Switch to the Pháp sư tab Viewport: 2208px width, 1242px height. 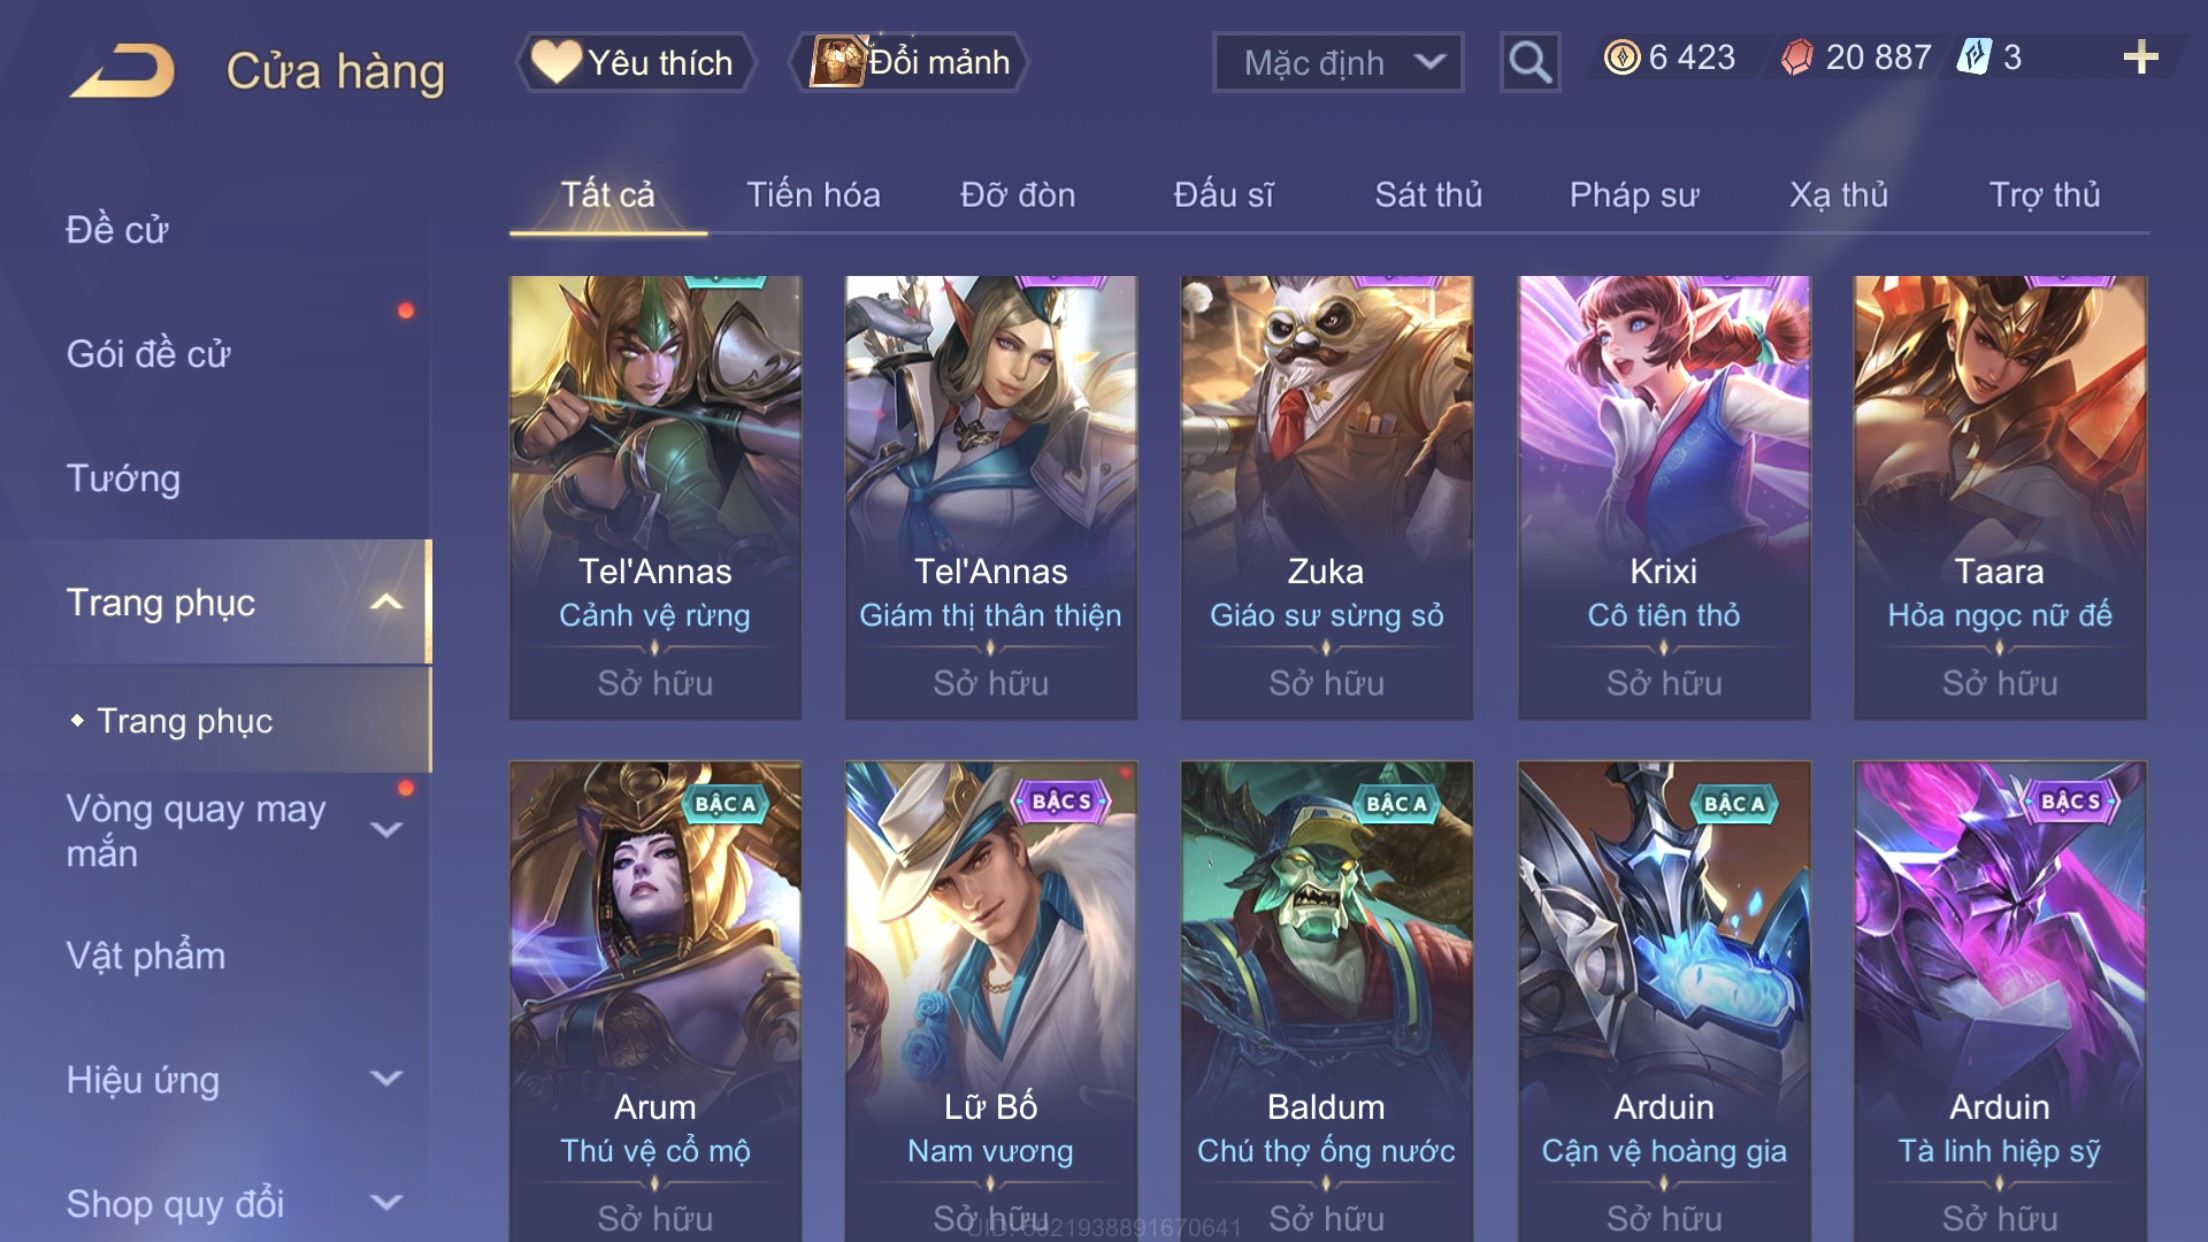point(1634,194)
